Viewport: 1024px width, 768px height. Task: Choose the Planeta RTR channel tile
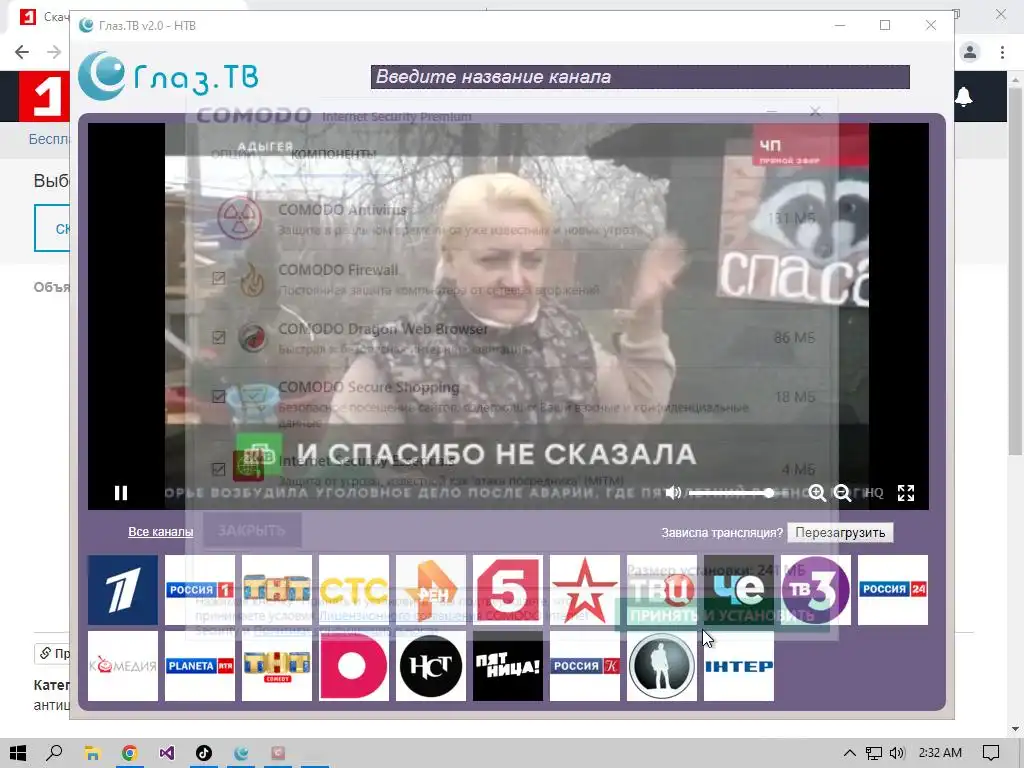[x=200, y=666]
